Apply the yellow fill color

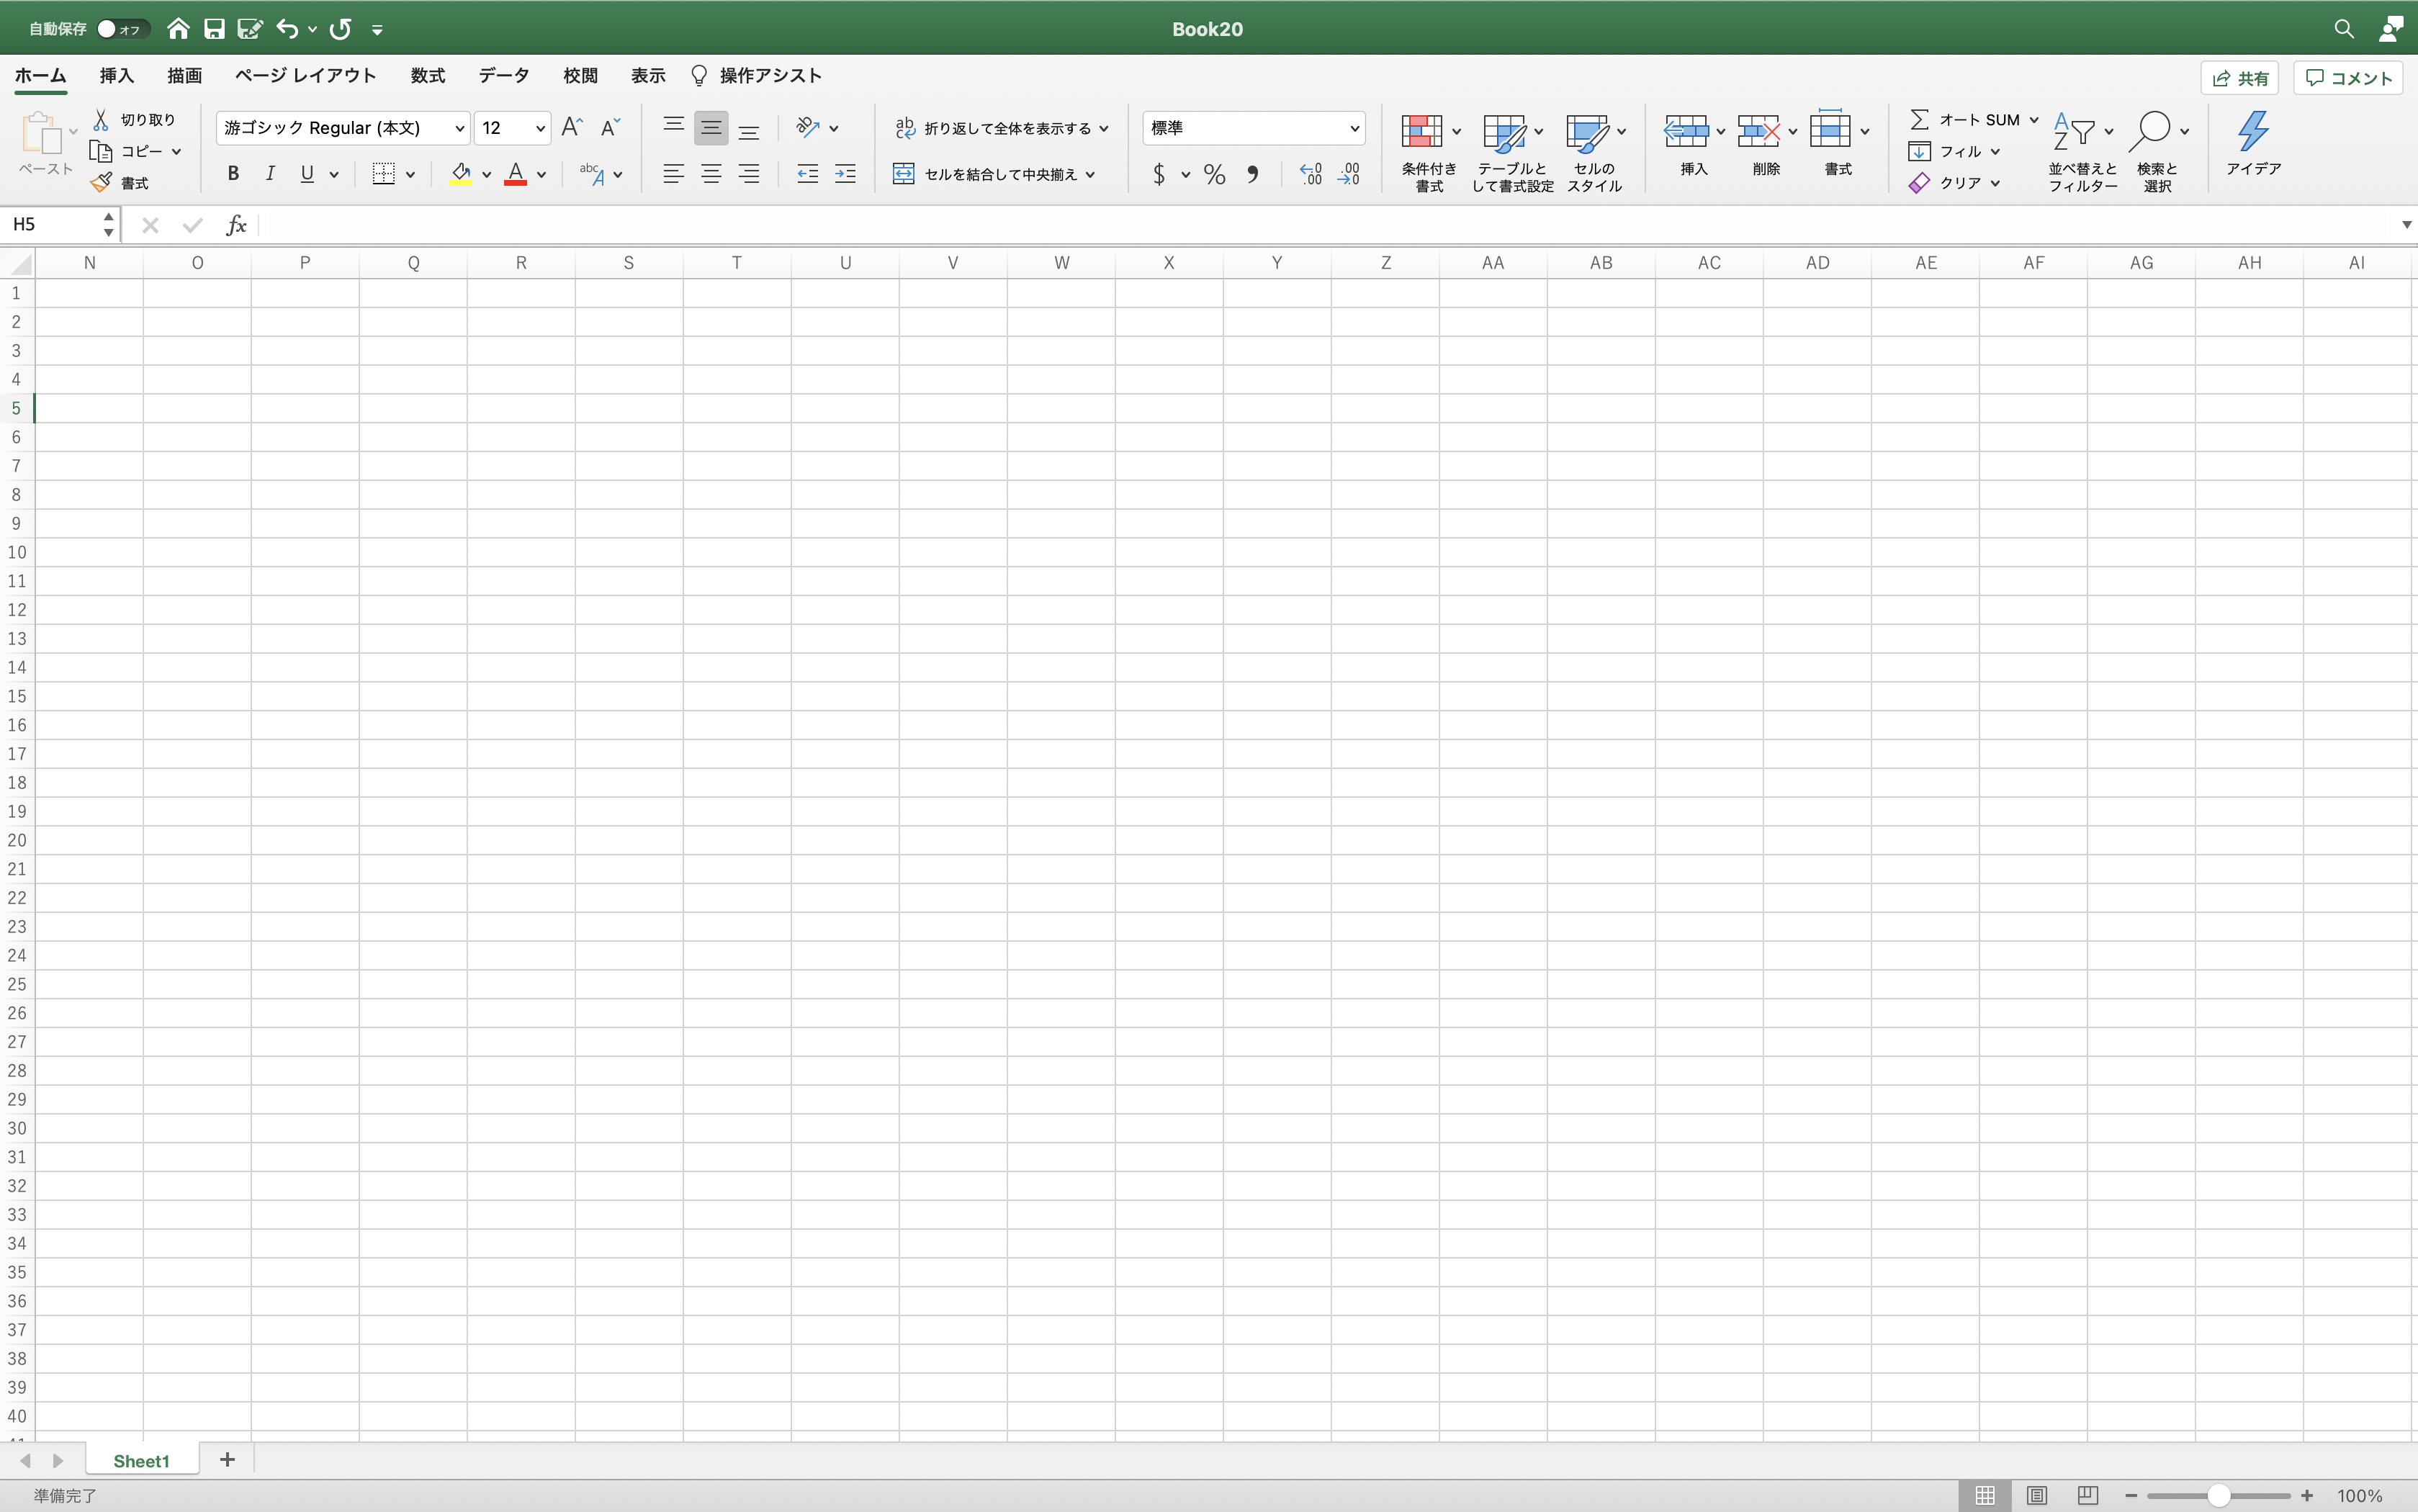click(460, 174)
